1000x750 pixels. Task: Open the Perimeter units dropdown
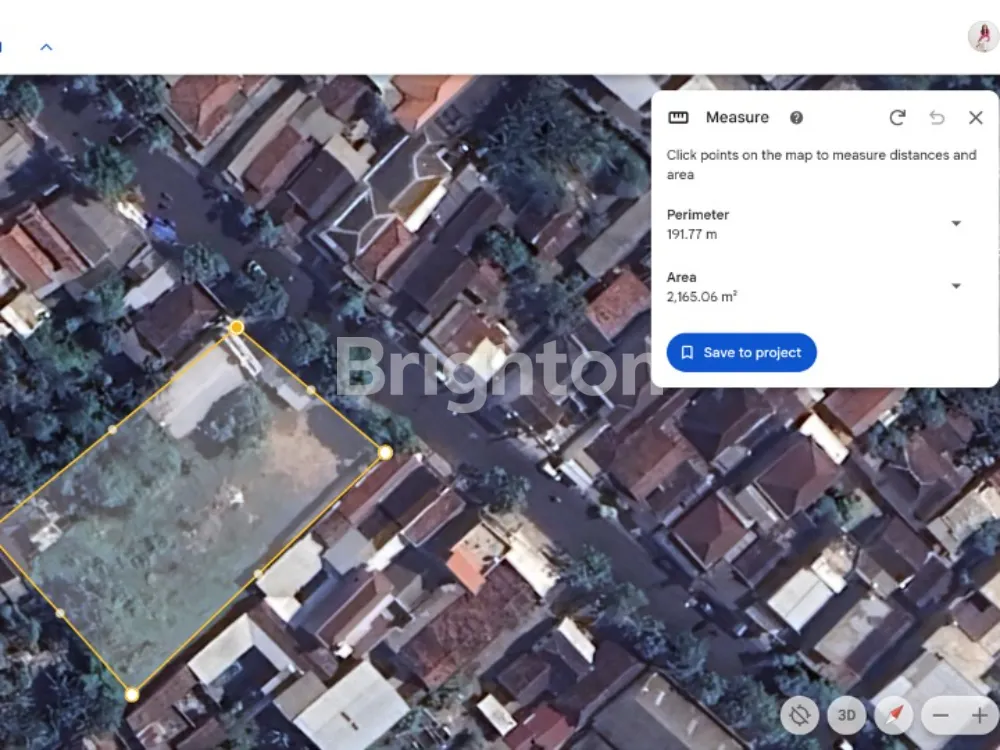(x=956, y=224)
